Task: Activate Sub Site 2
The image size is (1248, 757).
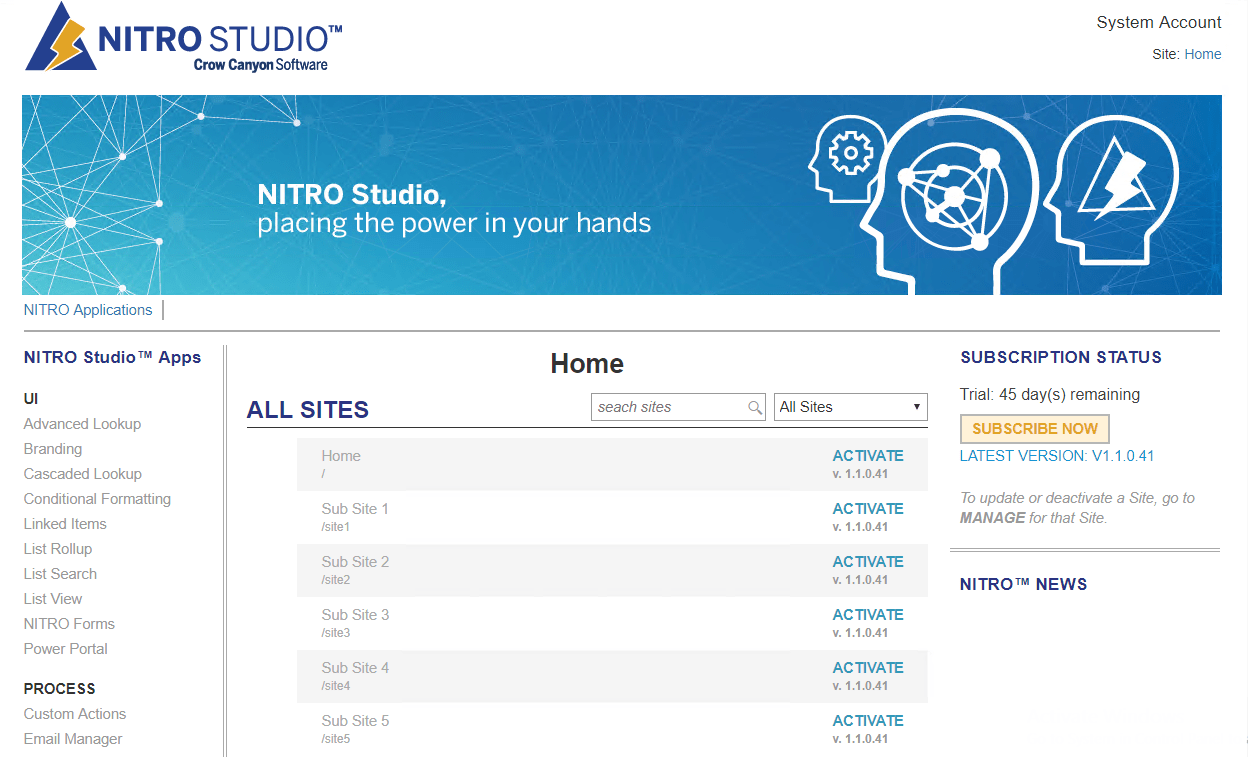Action: pyautogui.click(x=868, y=562)
